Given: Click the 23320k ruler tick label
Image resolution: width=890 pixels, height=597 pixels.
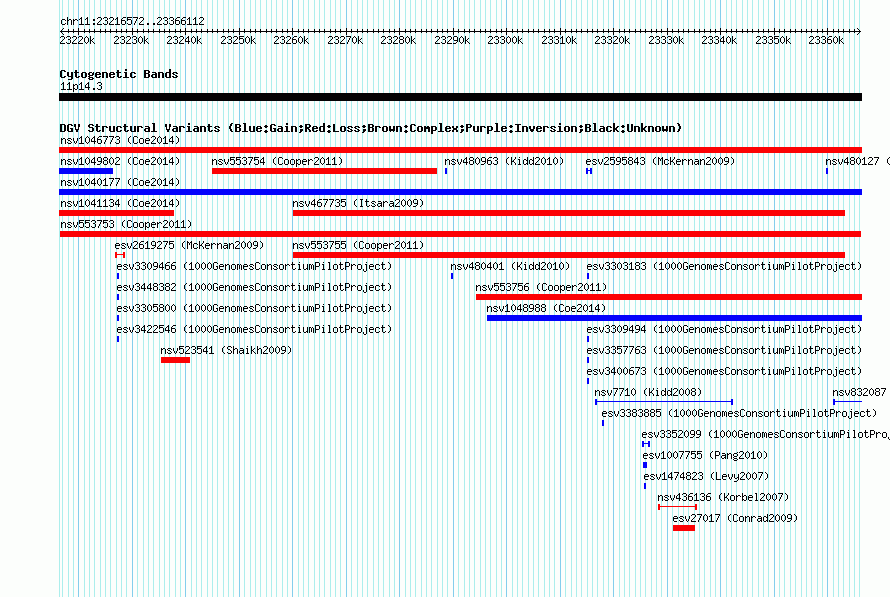Looking at the screenshot, I should tap(612, 40).
